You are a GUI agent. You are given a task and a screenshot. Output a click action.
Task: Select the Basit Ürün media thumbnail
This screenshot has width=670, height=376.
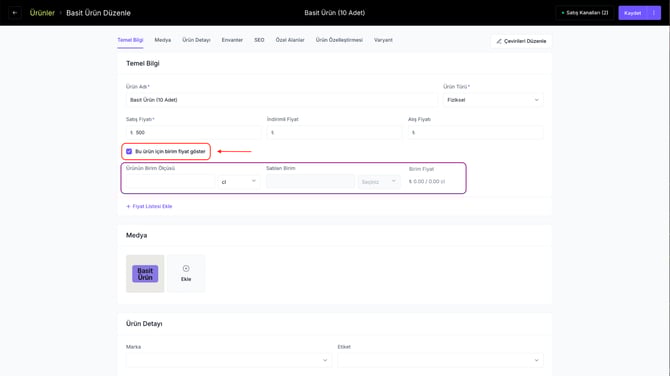click(145, 273)
